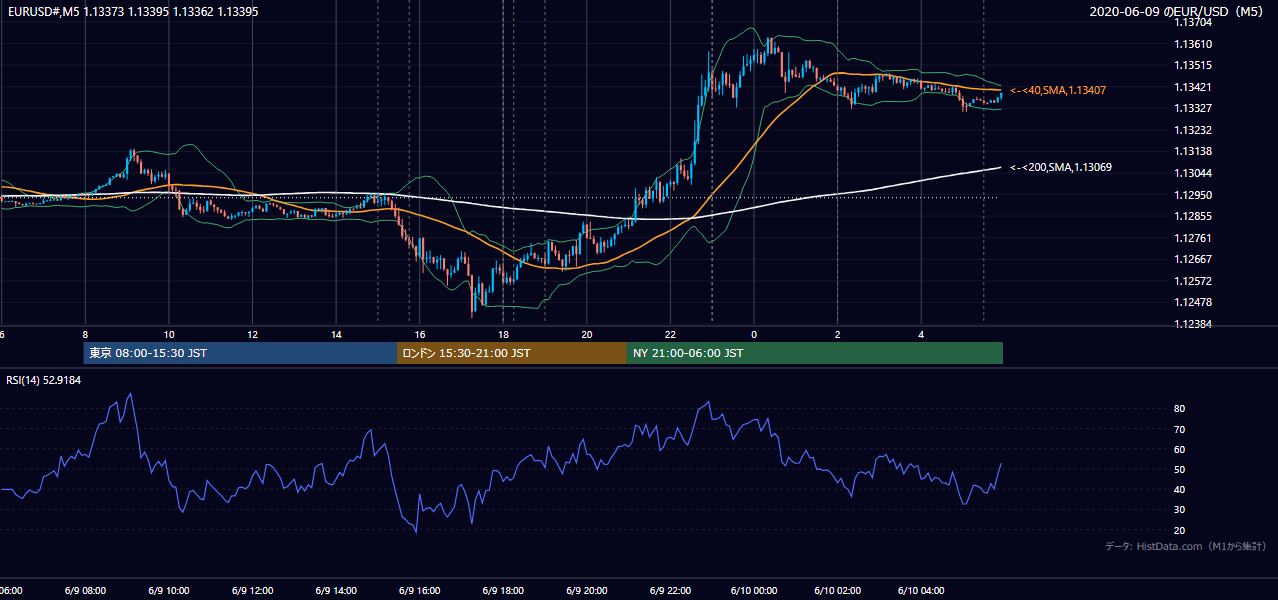Click the RSI(14) 52.9184 indicator label
The image size is (1278, 600).
(44, 380)
